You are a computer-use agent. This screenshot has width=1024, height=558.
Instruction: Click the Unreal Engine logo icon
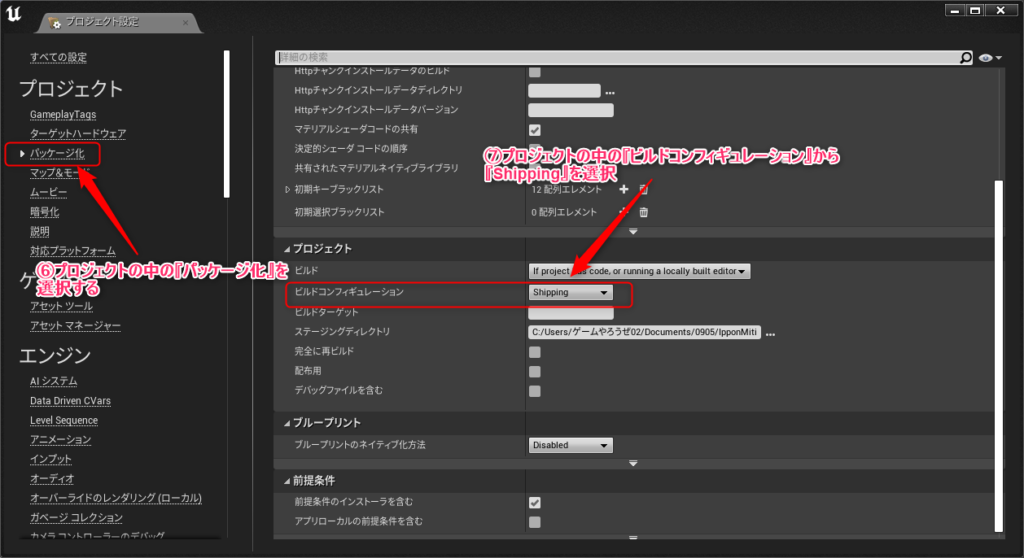click(x=16, y=17)
